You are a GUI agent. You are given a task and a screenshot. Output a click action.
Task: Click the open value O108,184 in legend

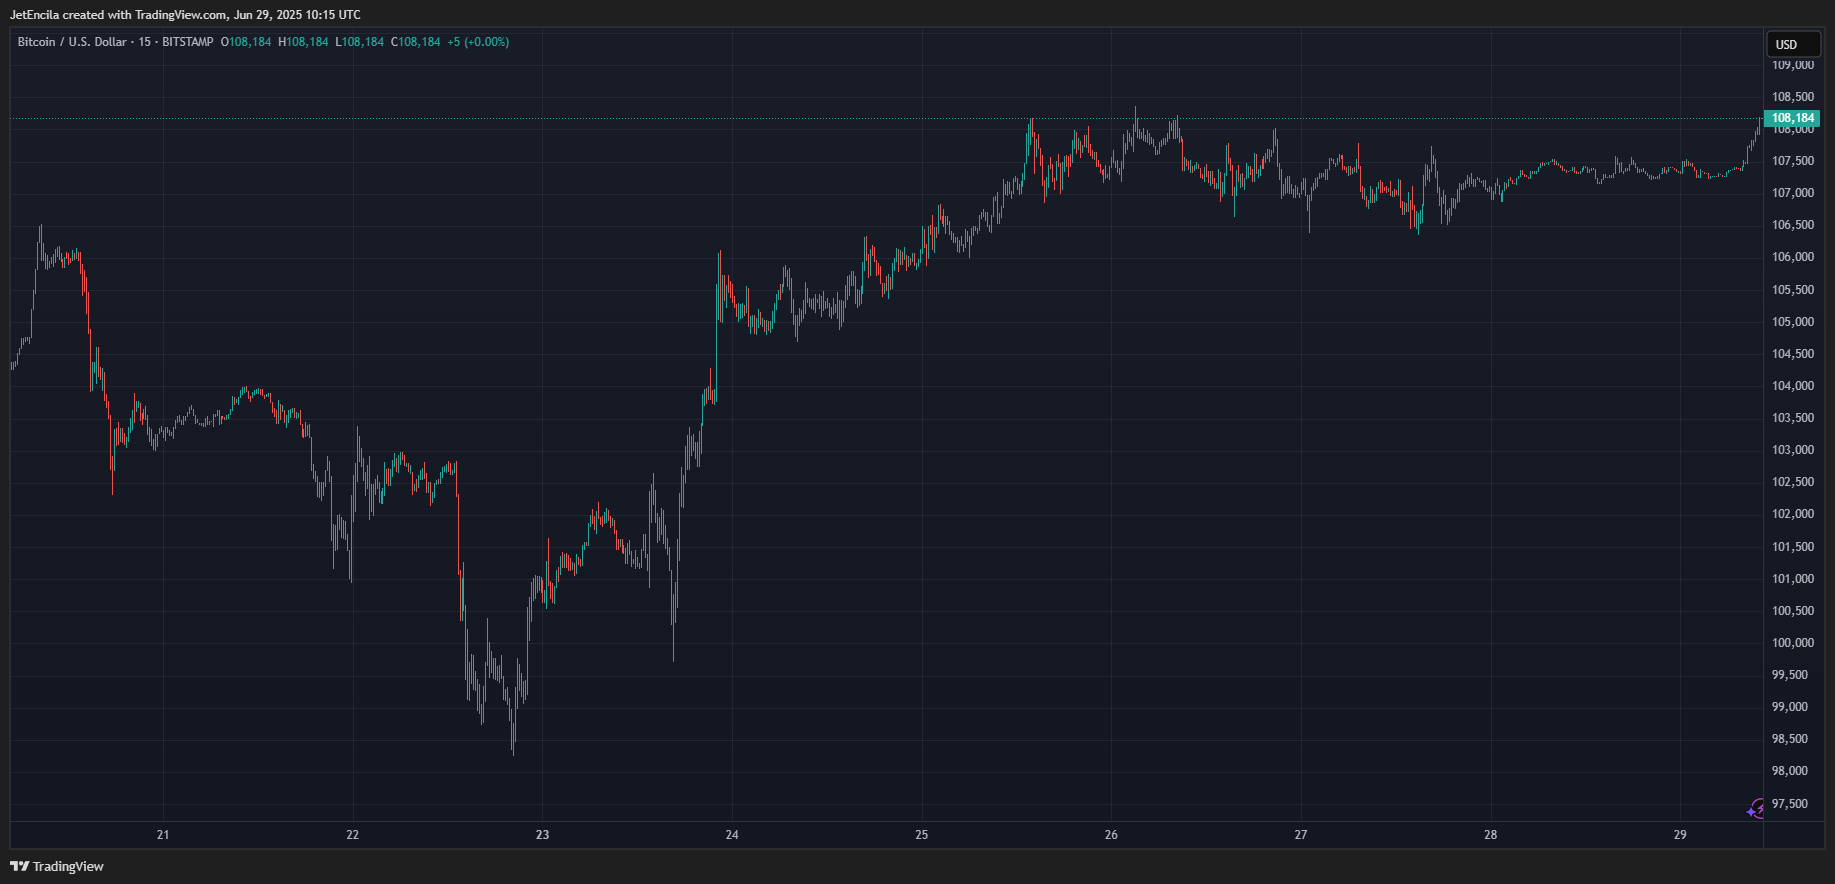pyautogui.click(x=246, y=42)
